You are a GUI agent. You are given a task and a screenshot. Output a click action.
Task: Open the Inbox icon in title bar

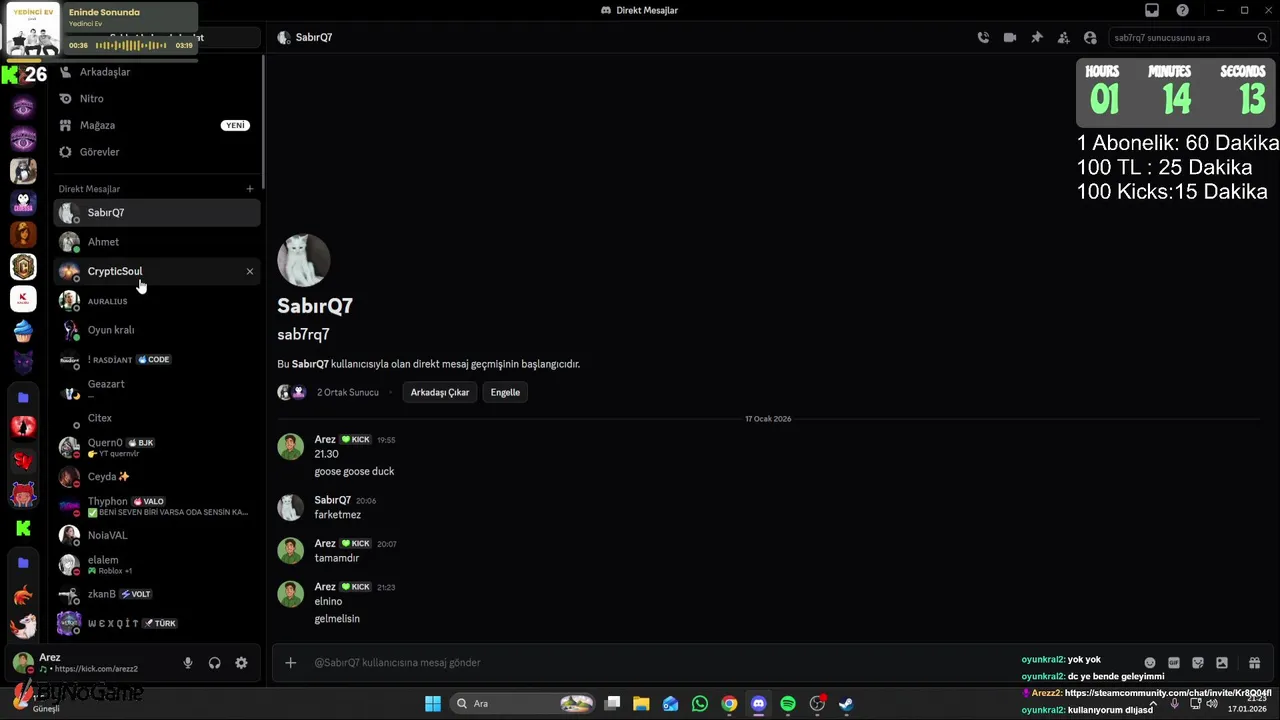(1152, 10)
